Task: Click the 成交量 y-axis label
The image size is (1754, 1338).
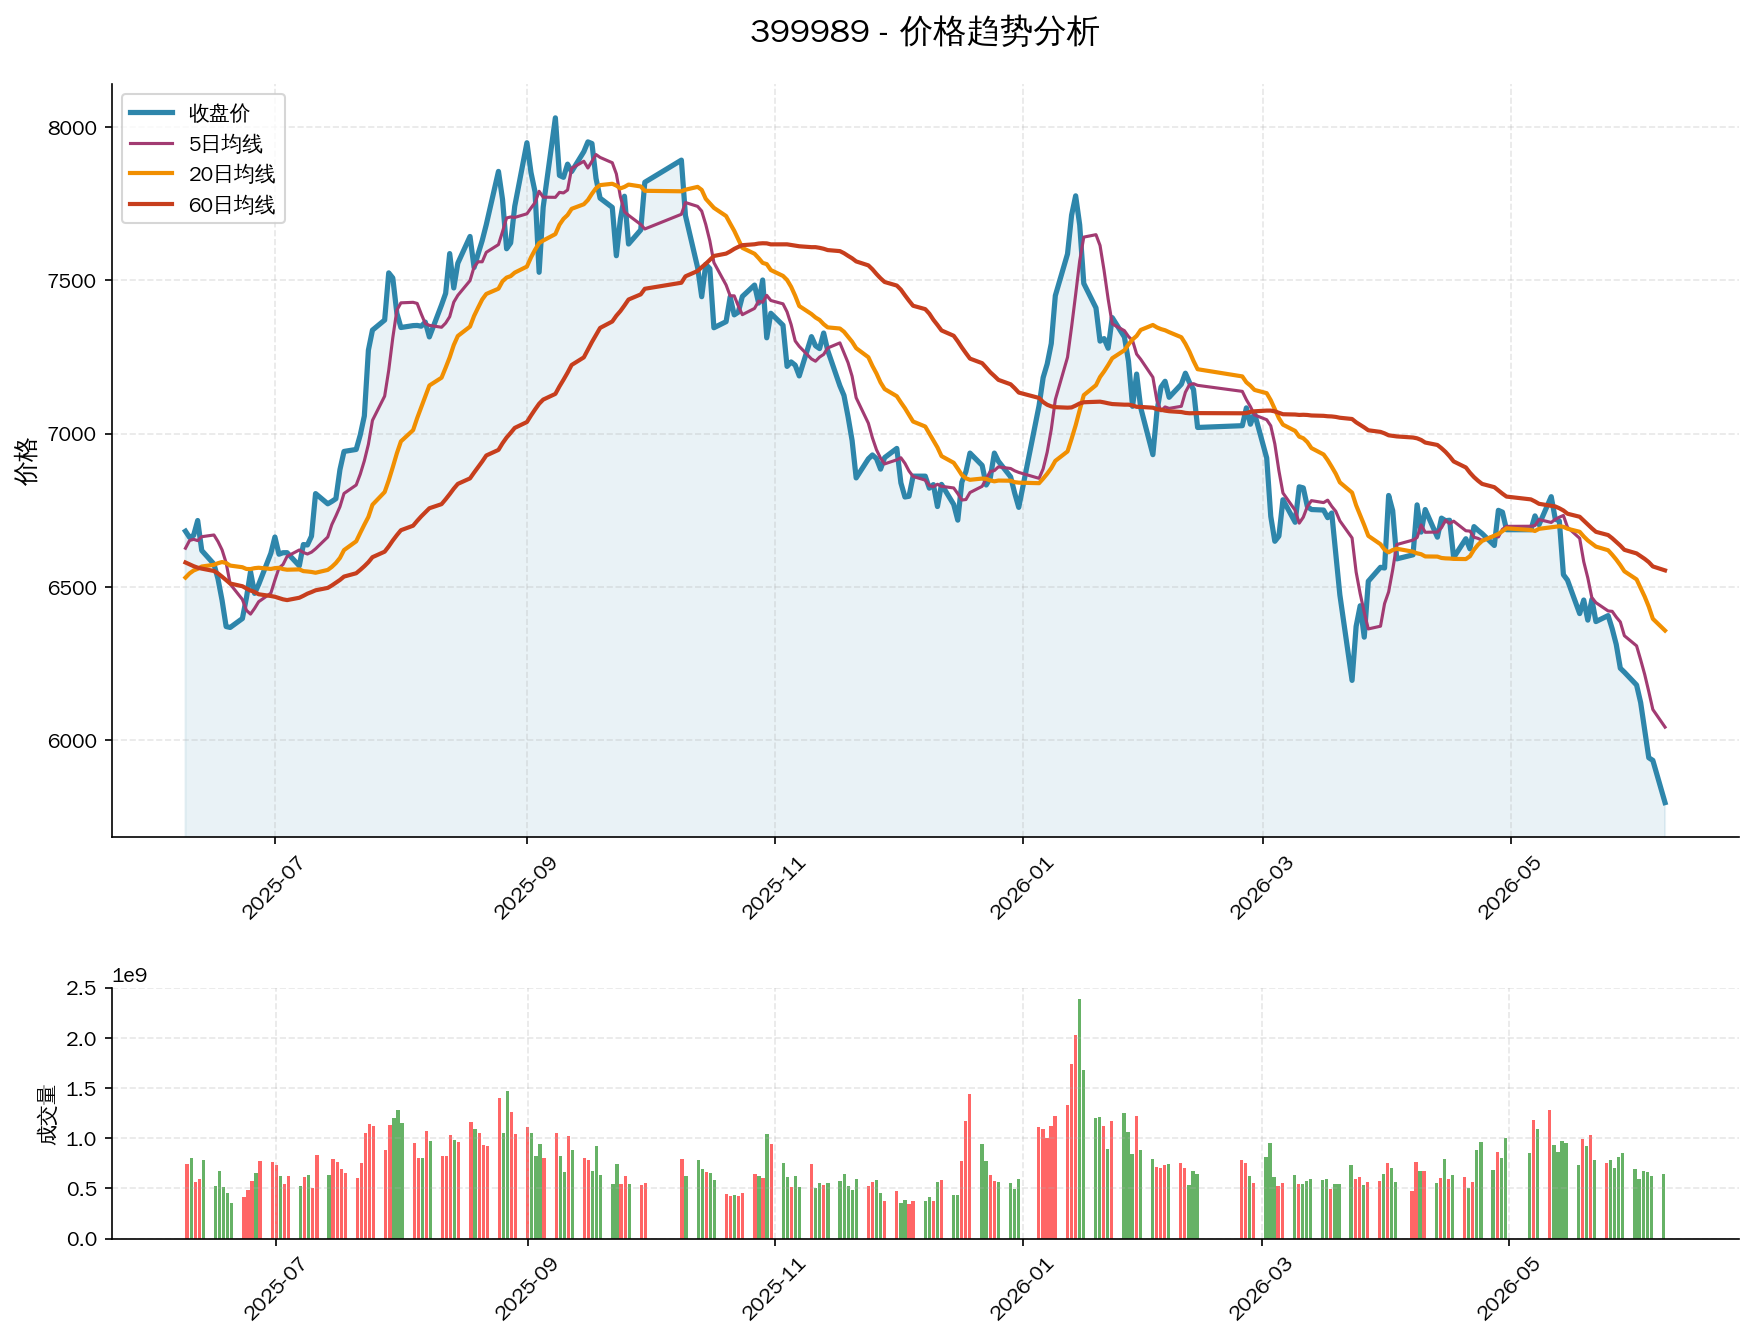Action: [x=47, y=1114]
